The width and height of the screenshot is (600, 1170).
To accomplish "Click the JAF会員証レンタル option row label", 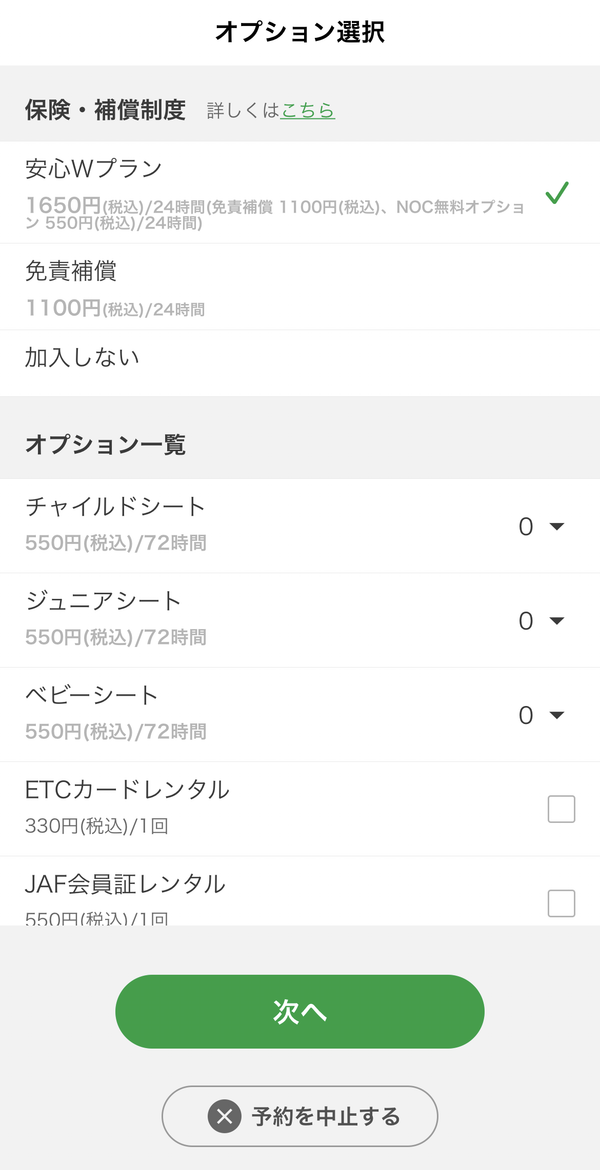I will click(125, 883).
